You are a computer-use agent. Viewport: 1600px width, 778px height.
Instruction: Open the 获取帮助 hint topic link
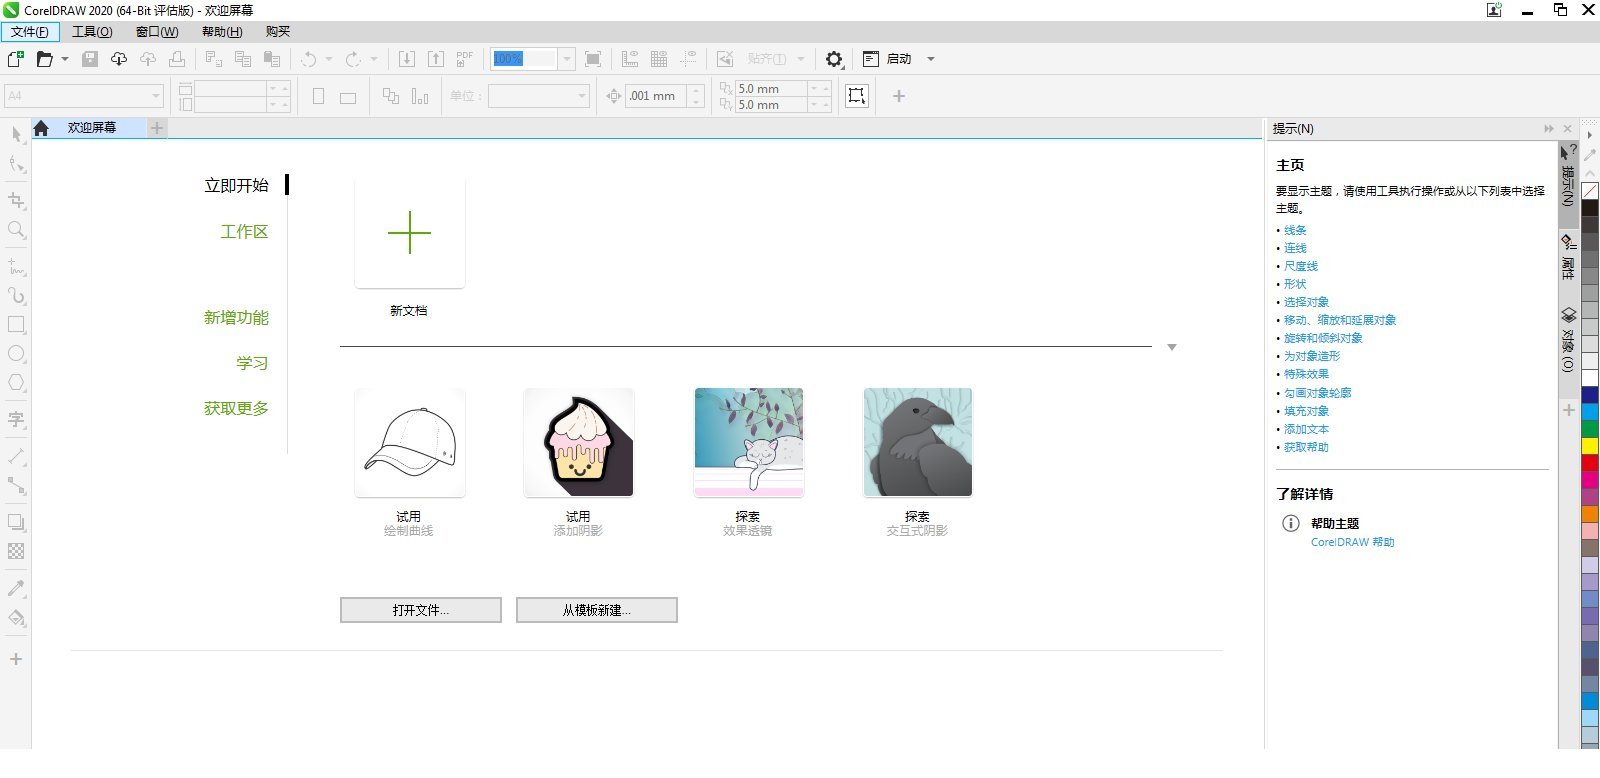pos(1306,447)
